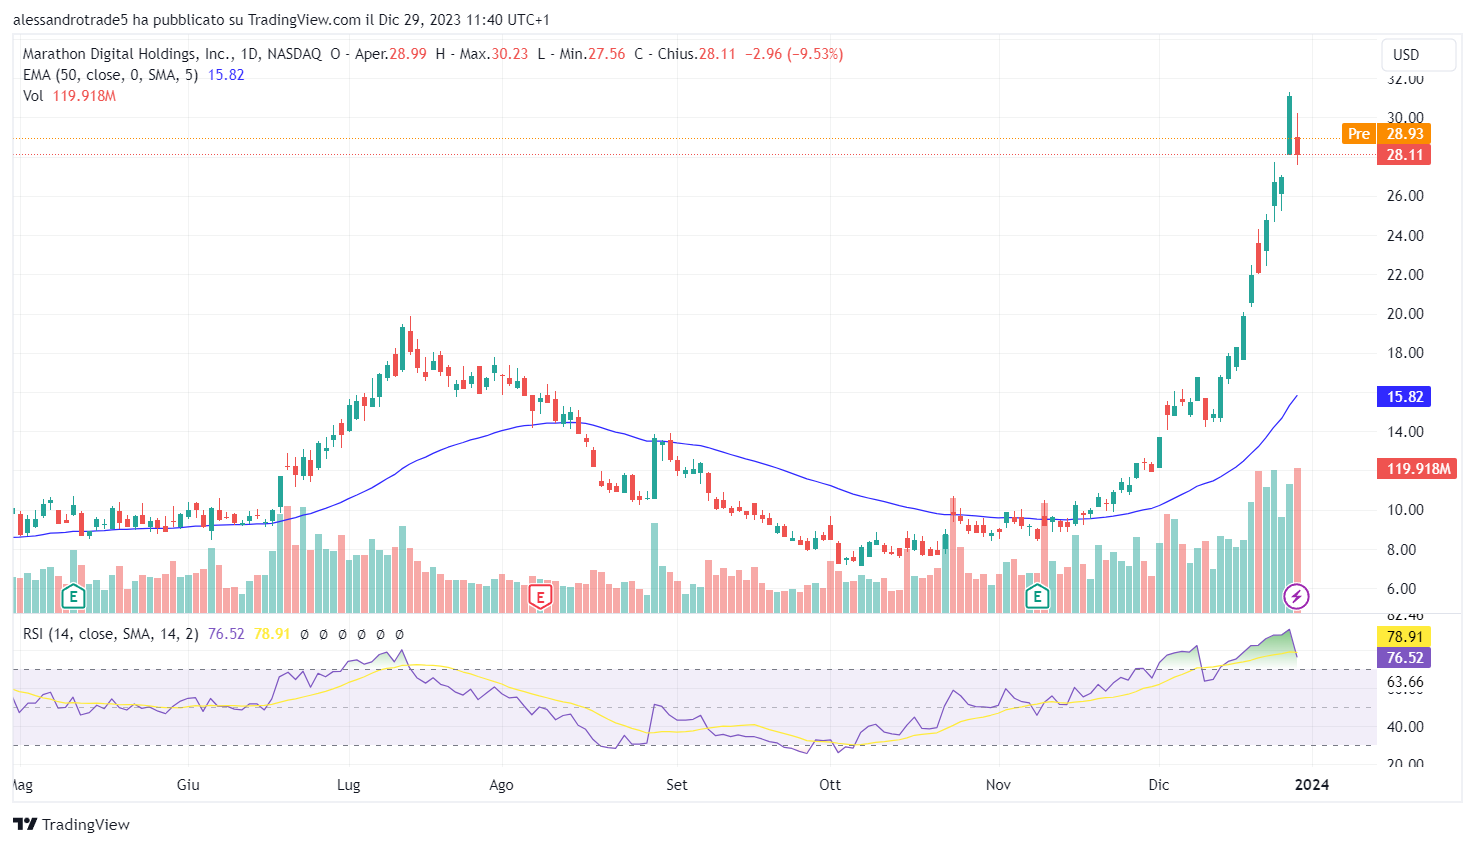Click the 2024 label on the time axis

click(x=1312, y=785)
